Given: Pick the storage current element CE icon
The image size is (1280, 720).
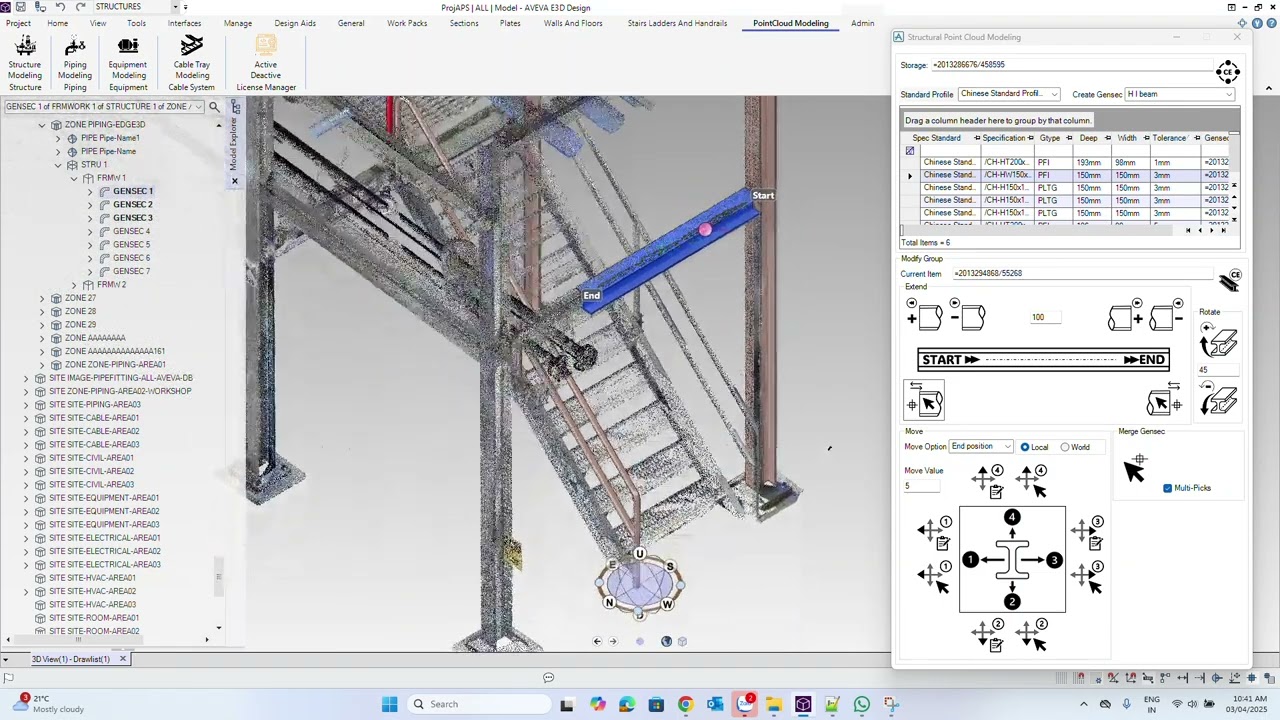Looking at the screenshot, I should [1228, 71].
